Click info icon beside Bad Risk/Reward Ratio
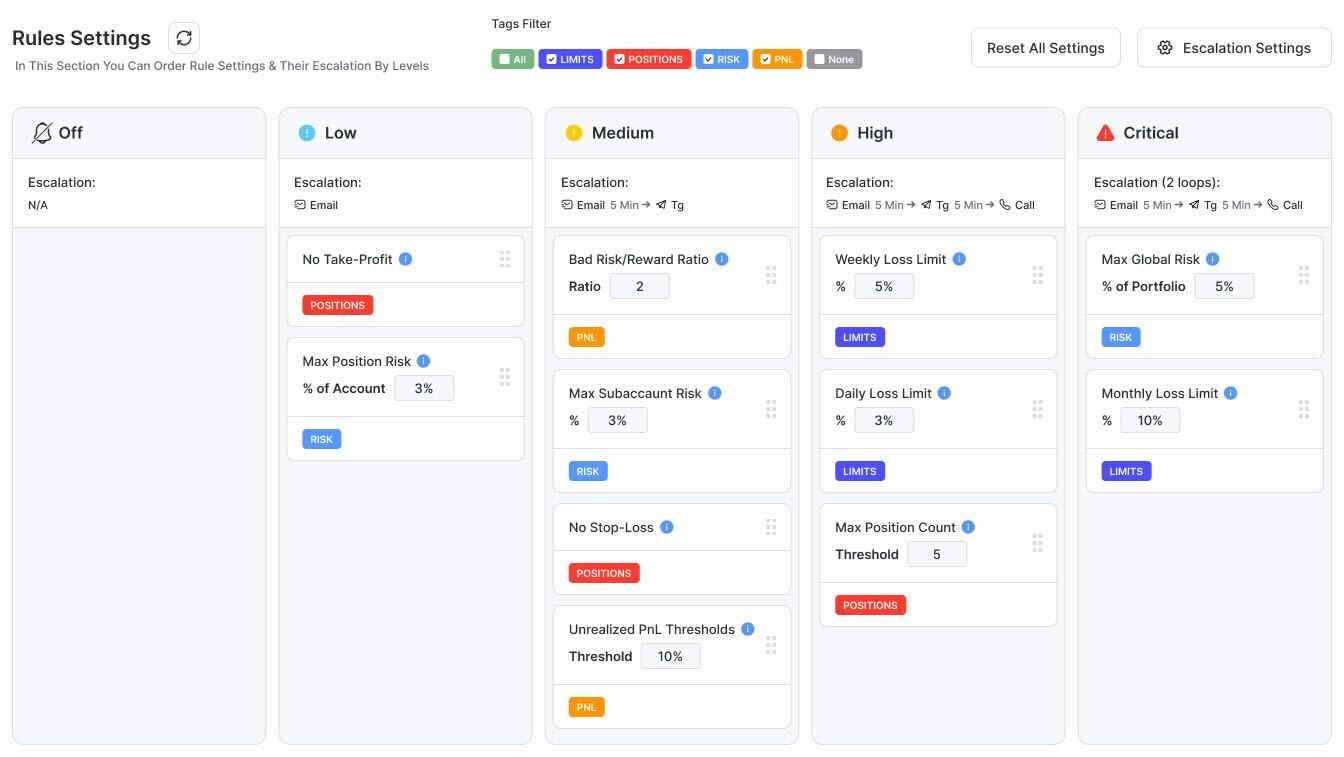Screen dimensions: 1344x757 coord(722,259)
